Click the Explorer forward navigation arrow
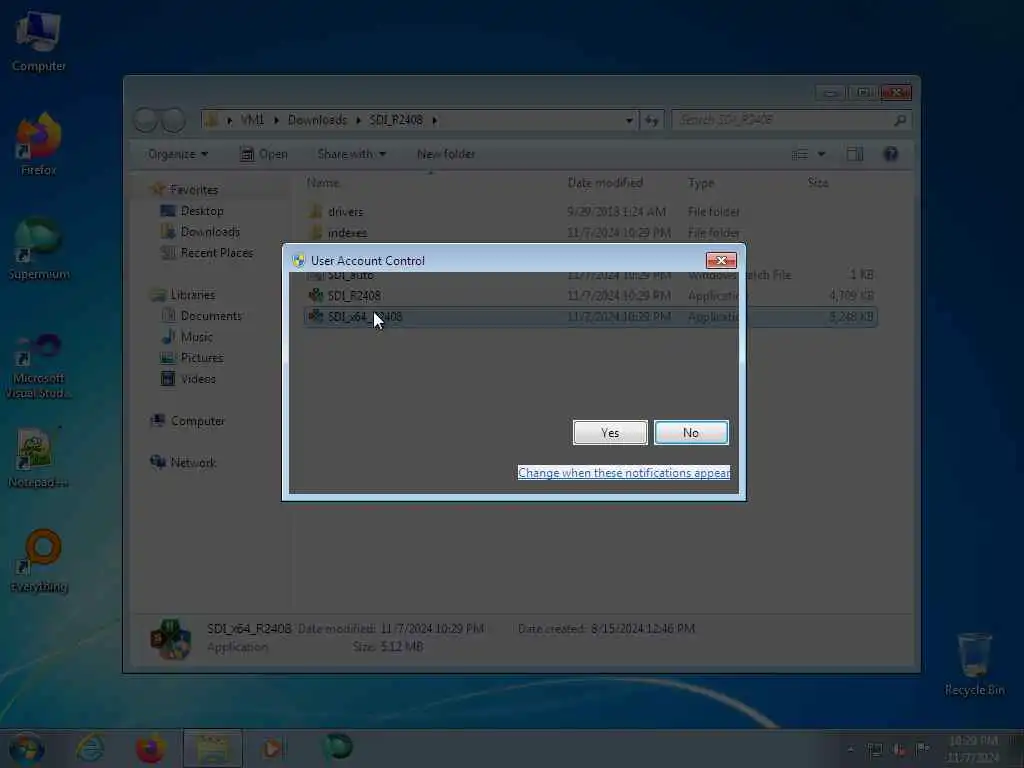Viewport: 1024px width, 768px height. (174, 120)
